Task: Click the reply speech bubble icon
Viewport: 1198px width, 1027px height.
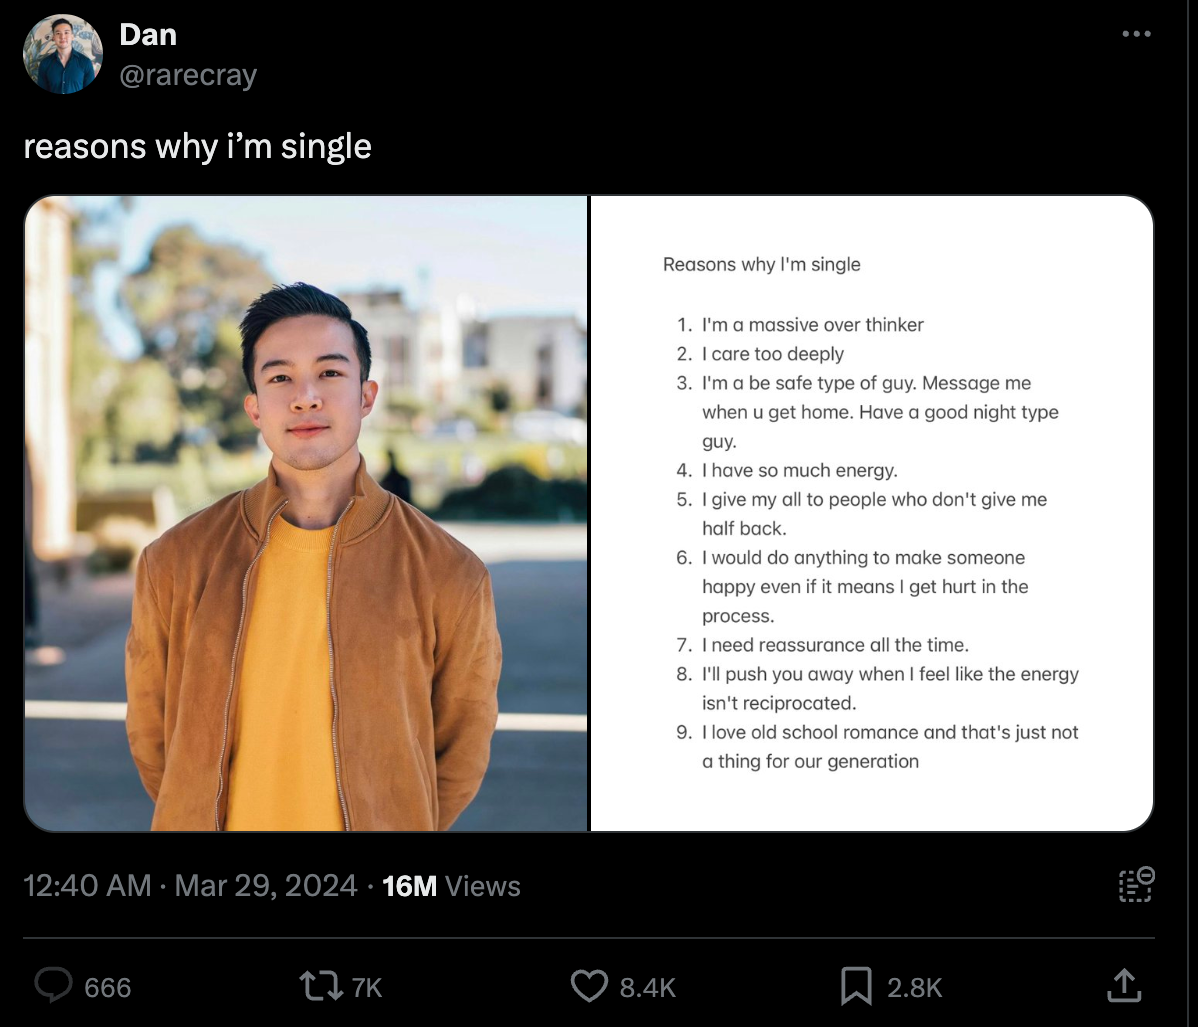Action: (53, 985)
